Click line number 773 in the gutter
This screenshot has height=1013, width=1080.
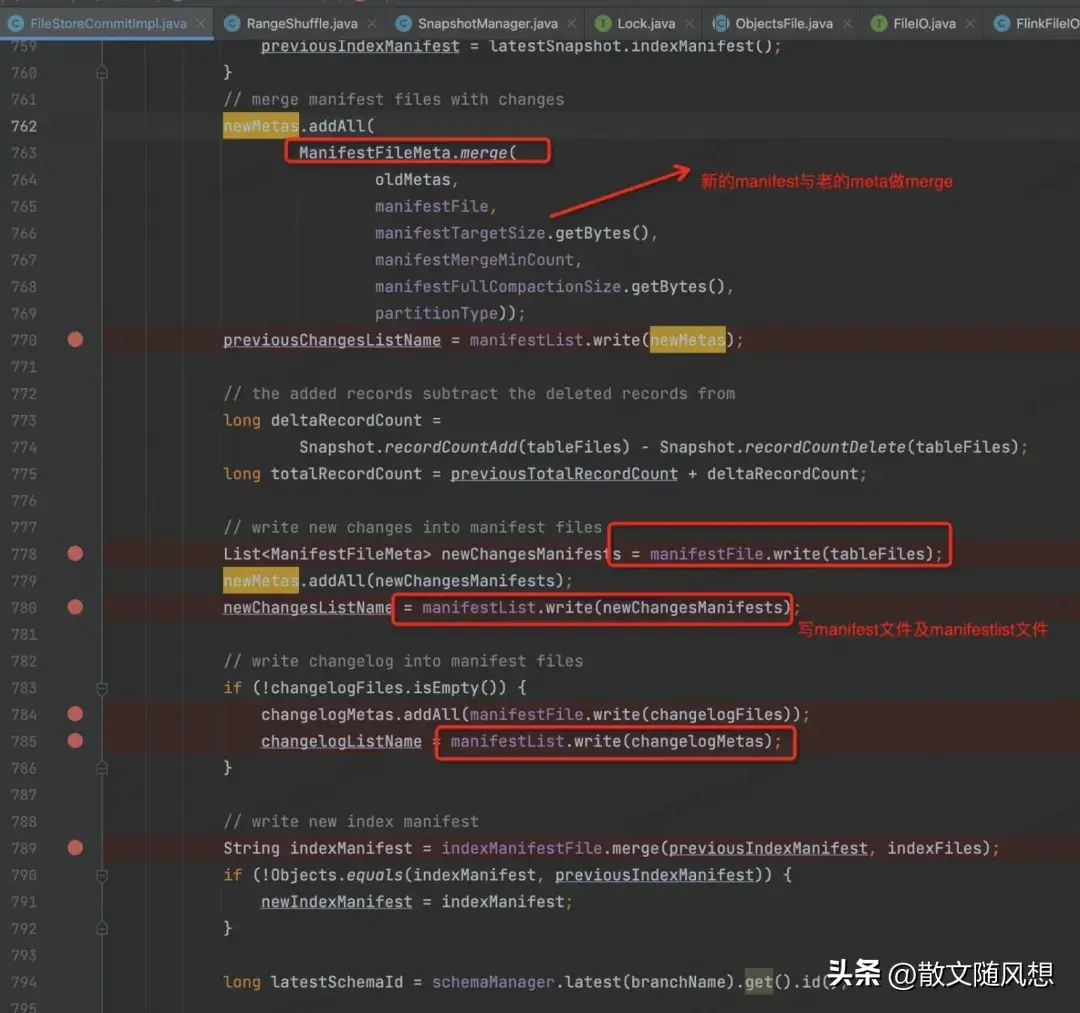pyautogui.click(x=24, y=420)
